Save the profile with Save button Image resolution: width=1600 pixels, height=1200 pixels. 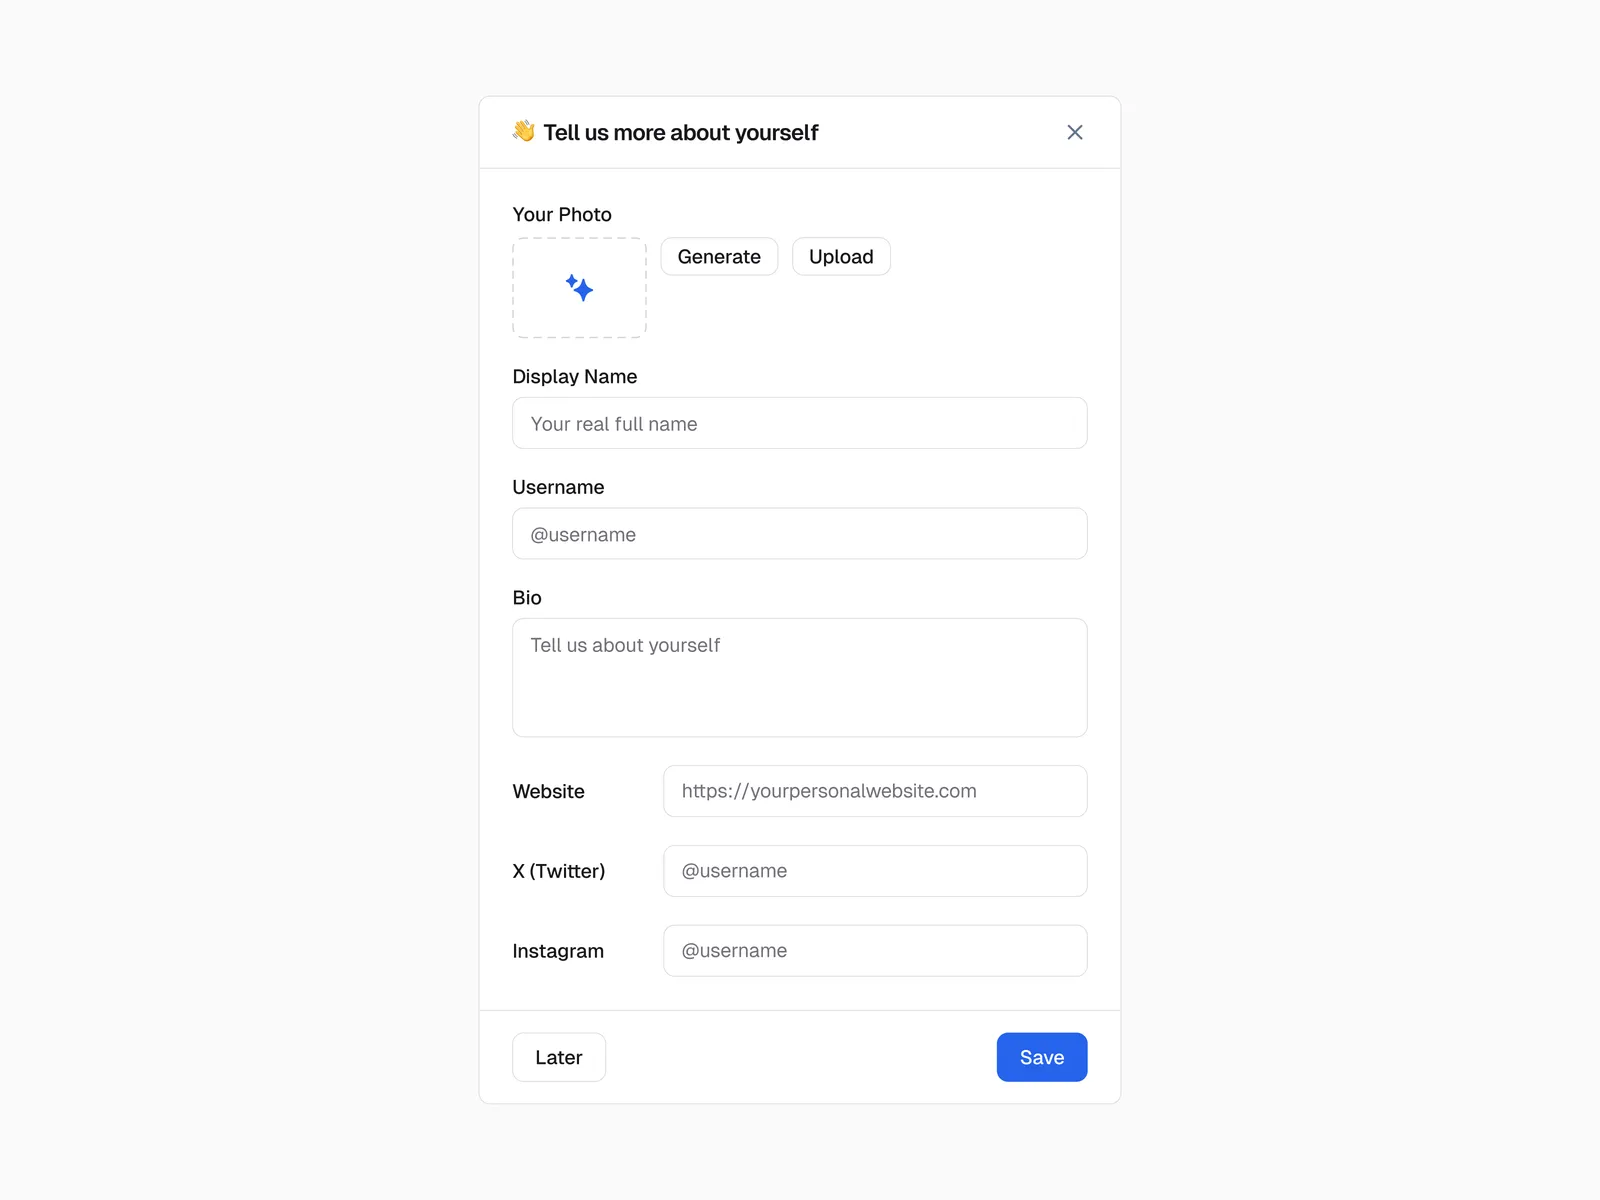click(1041, 1057)
